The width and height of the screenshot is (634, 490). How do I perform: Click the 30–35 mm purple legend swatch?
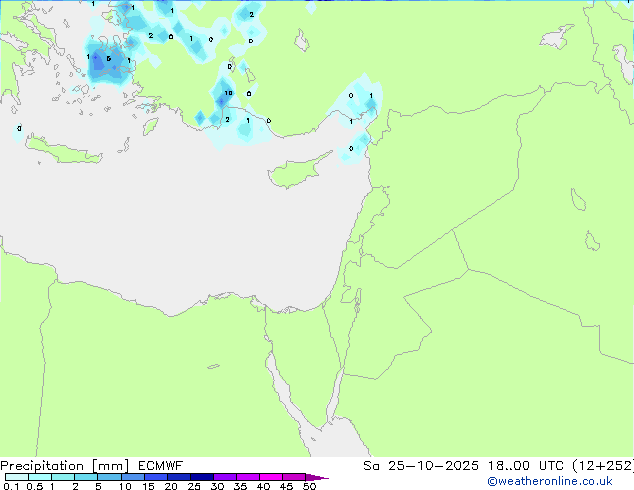tap(224, 477)
